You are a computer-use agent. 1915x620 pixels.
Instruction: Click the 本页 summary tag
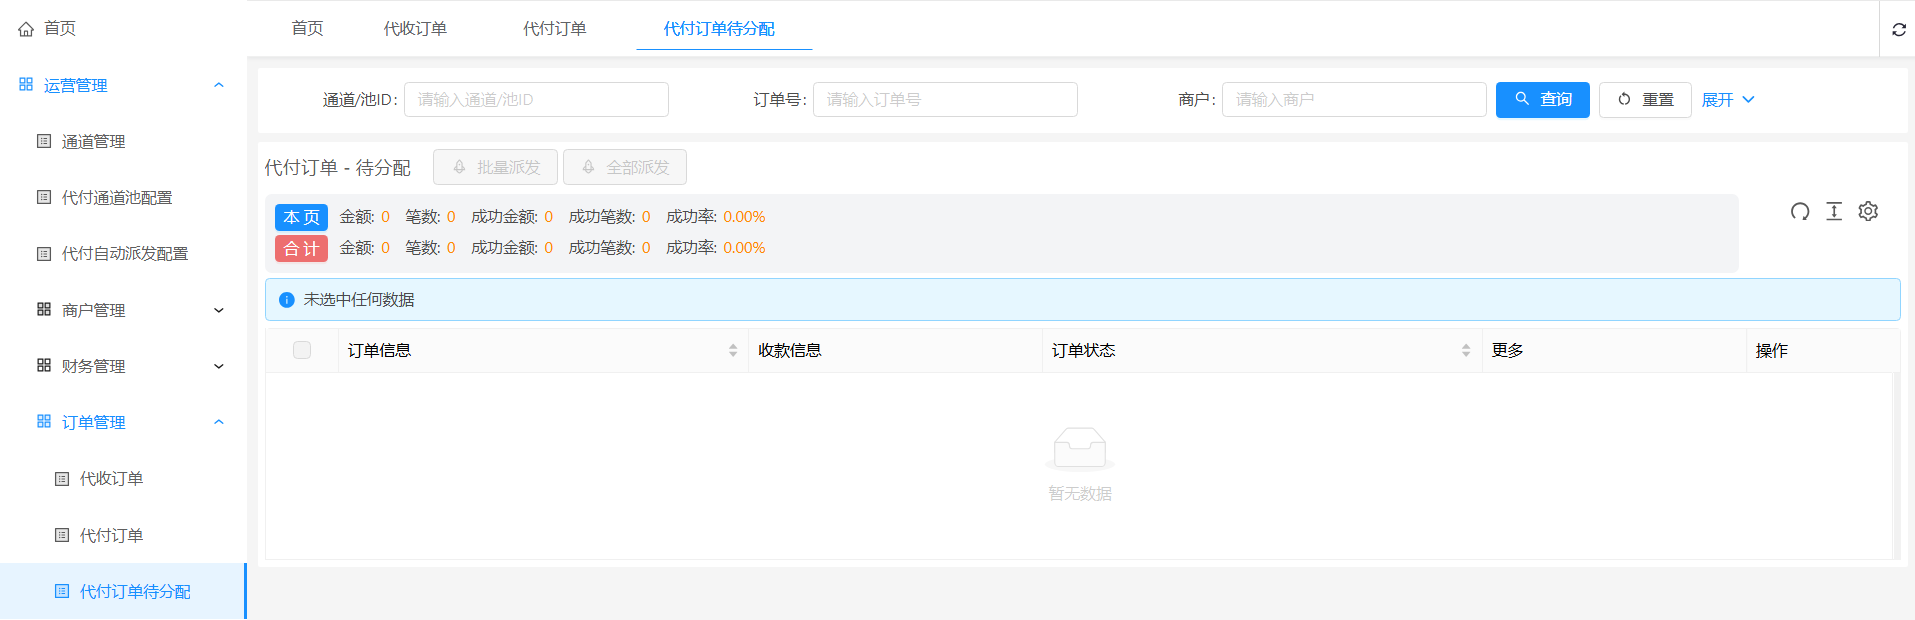(301, 217)
